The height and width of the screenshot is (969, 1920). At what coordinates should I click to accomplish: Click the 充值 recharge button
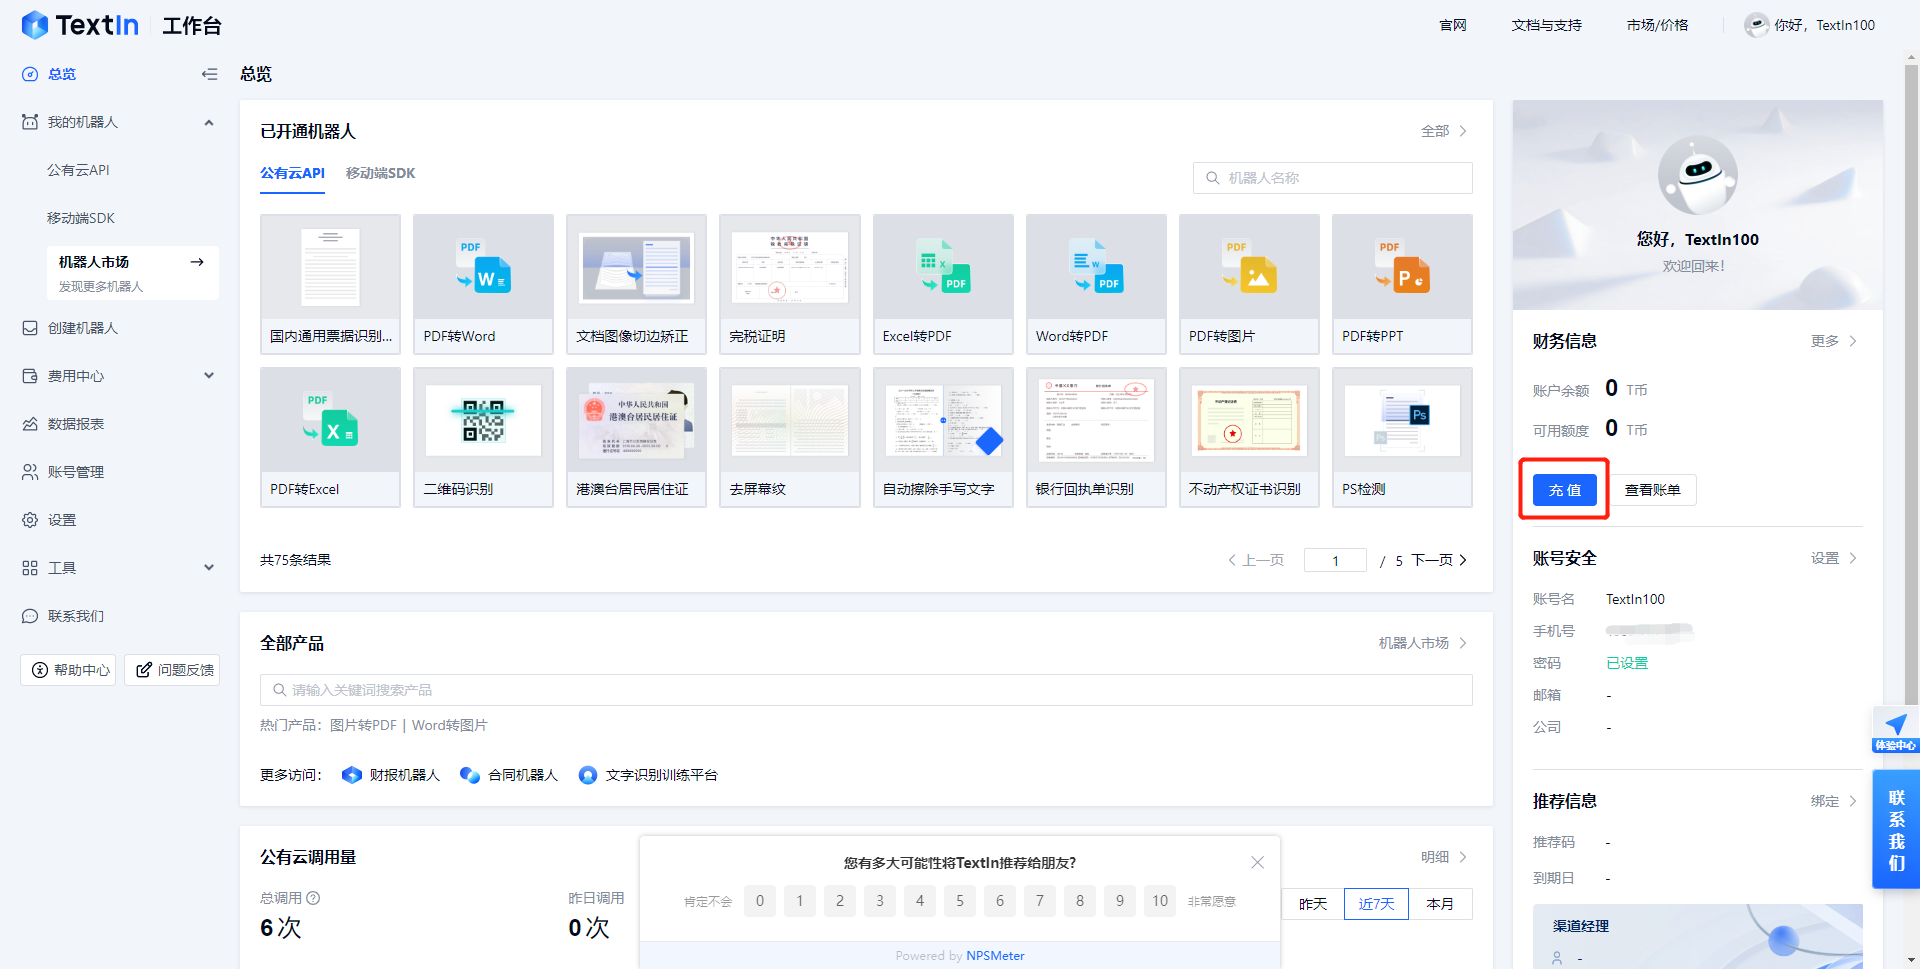pos(1565,490)
